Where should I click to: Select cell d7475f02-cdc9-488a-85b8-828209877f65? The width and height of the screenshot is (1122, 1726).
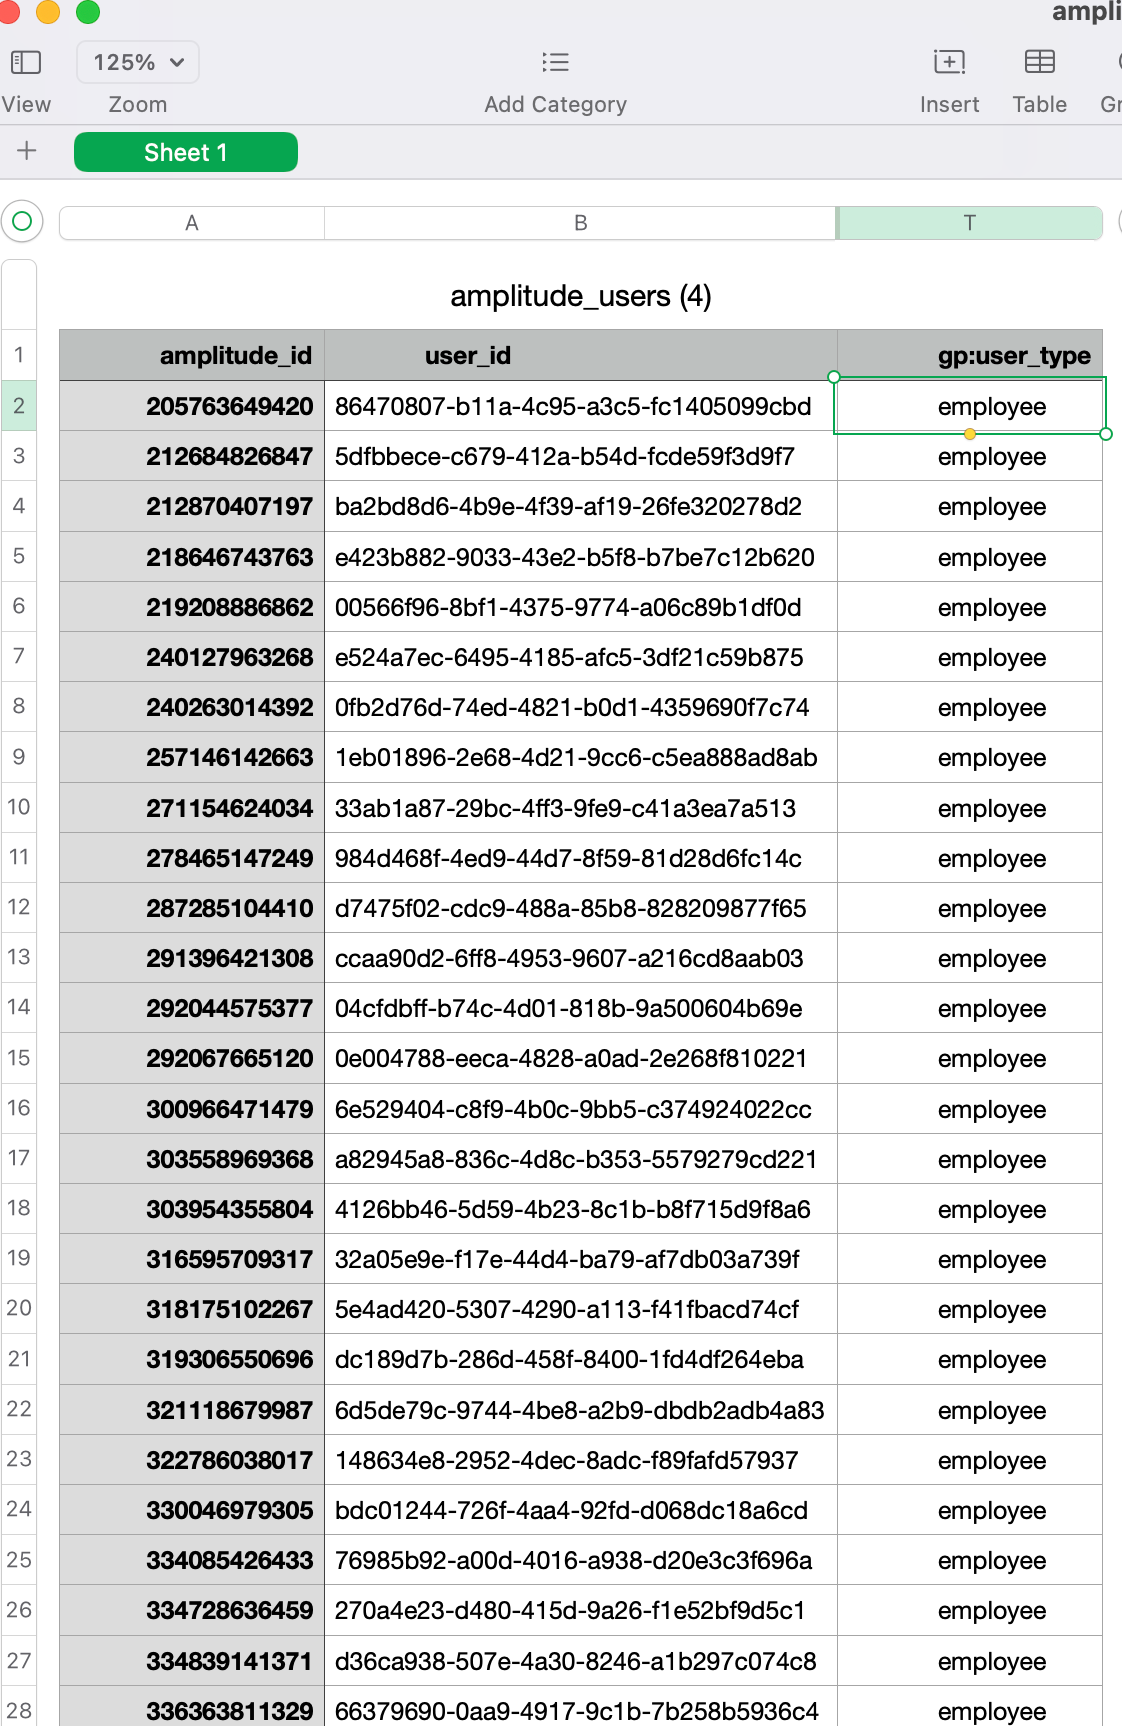tap(580, 908)
